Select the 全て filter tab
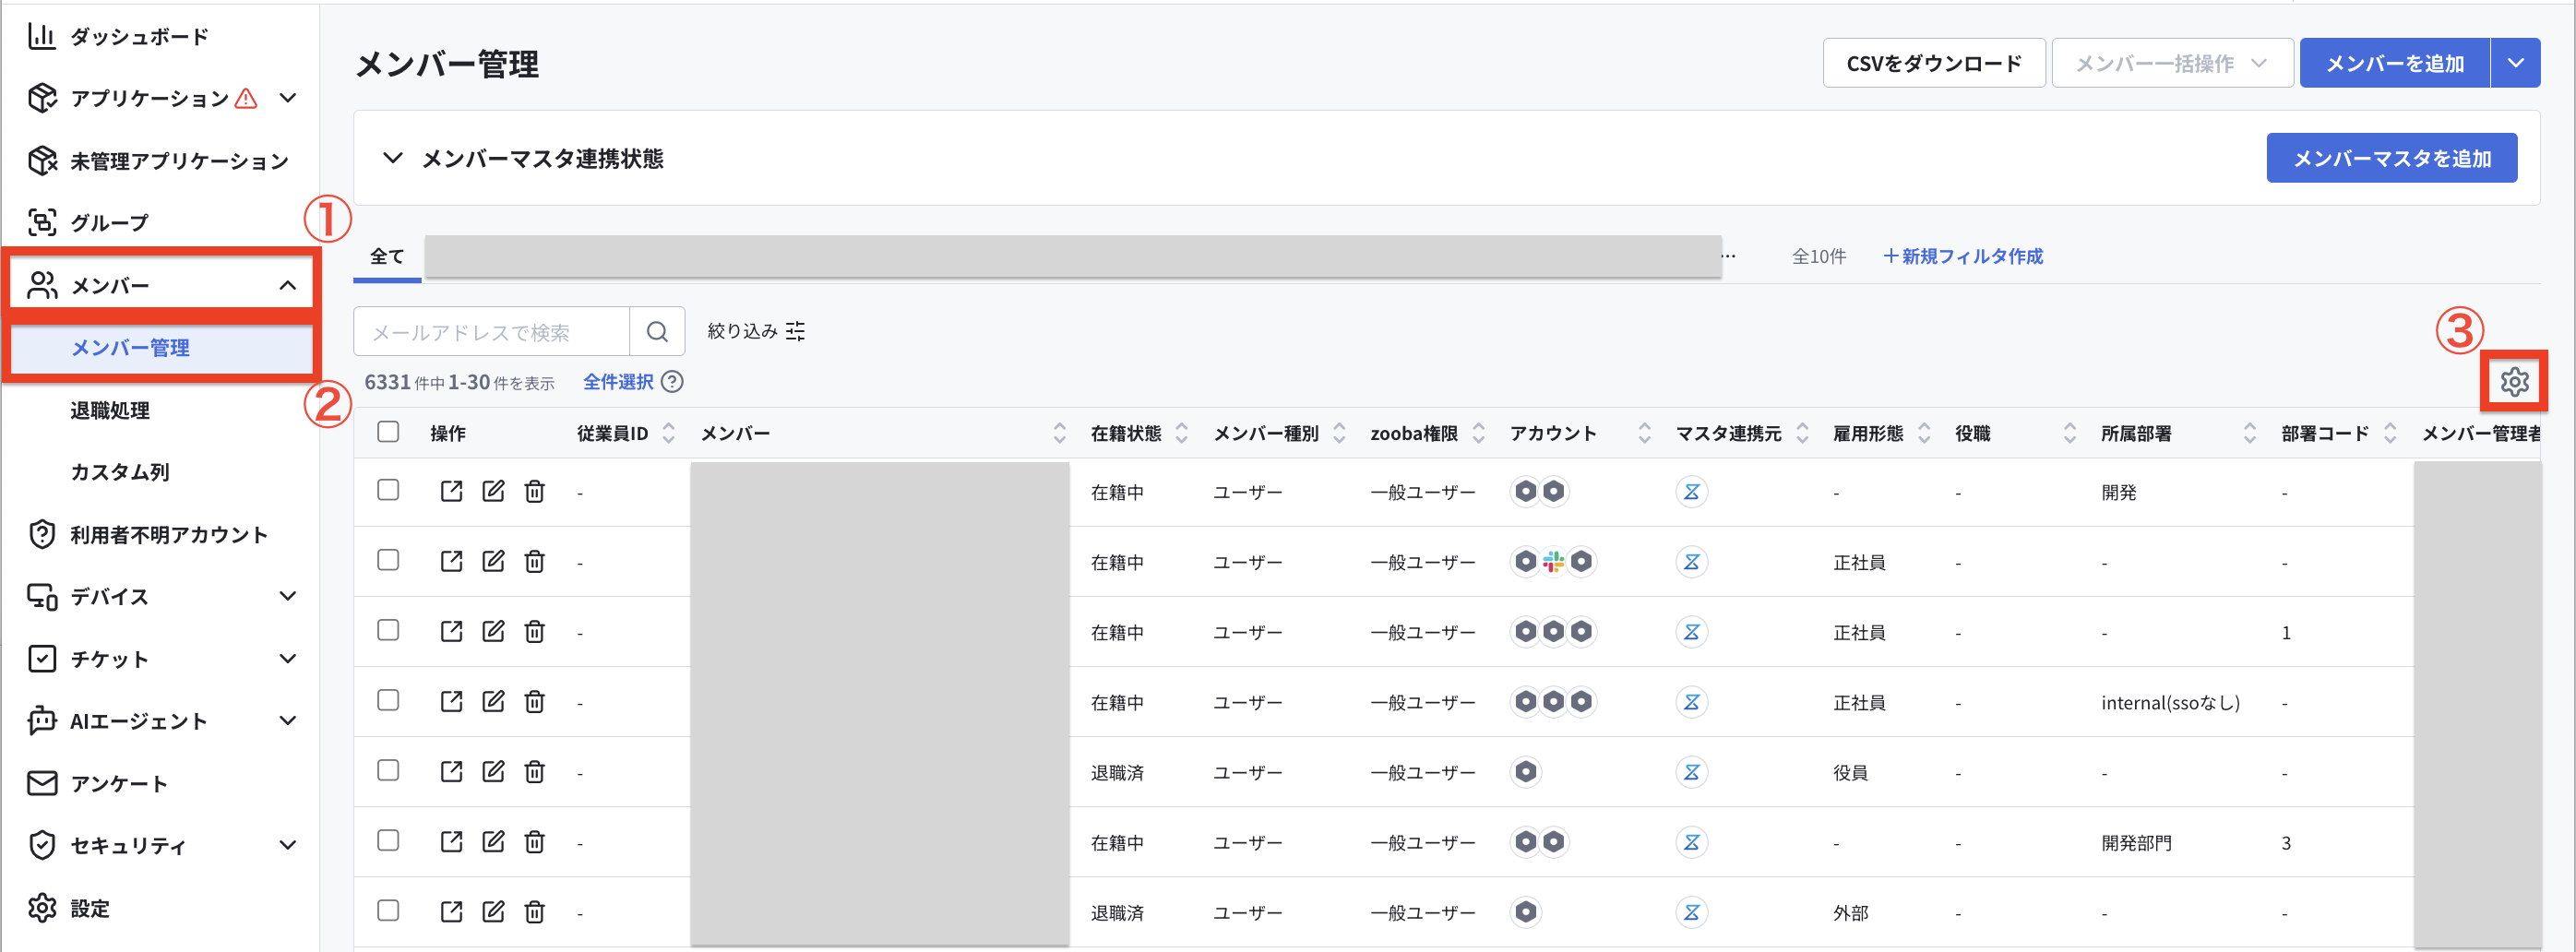 [x=387, y=256]
